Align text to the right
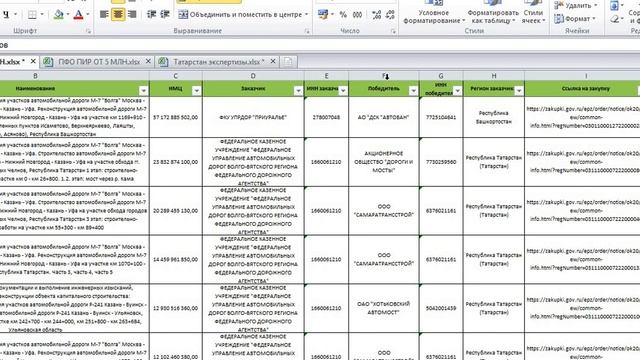Image resolution: width=640 pixels, height=360 pixels. pos(131,14)
